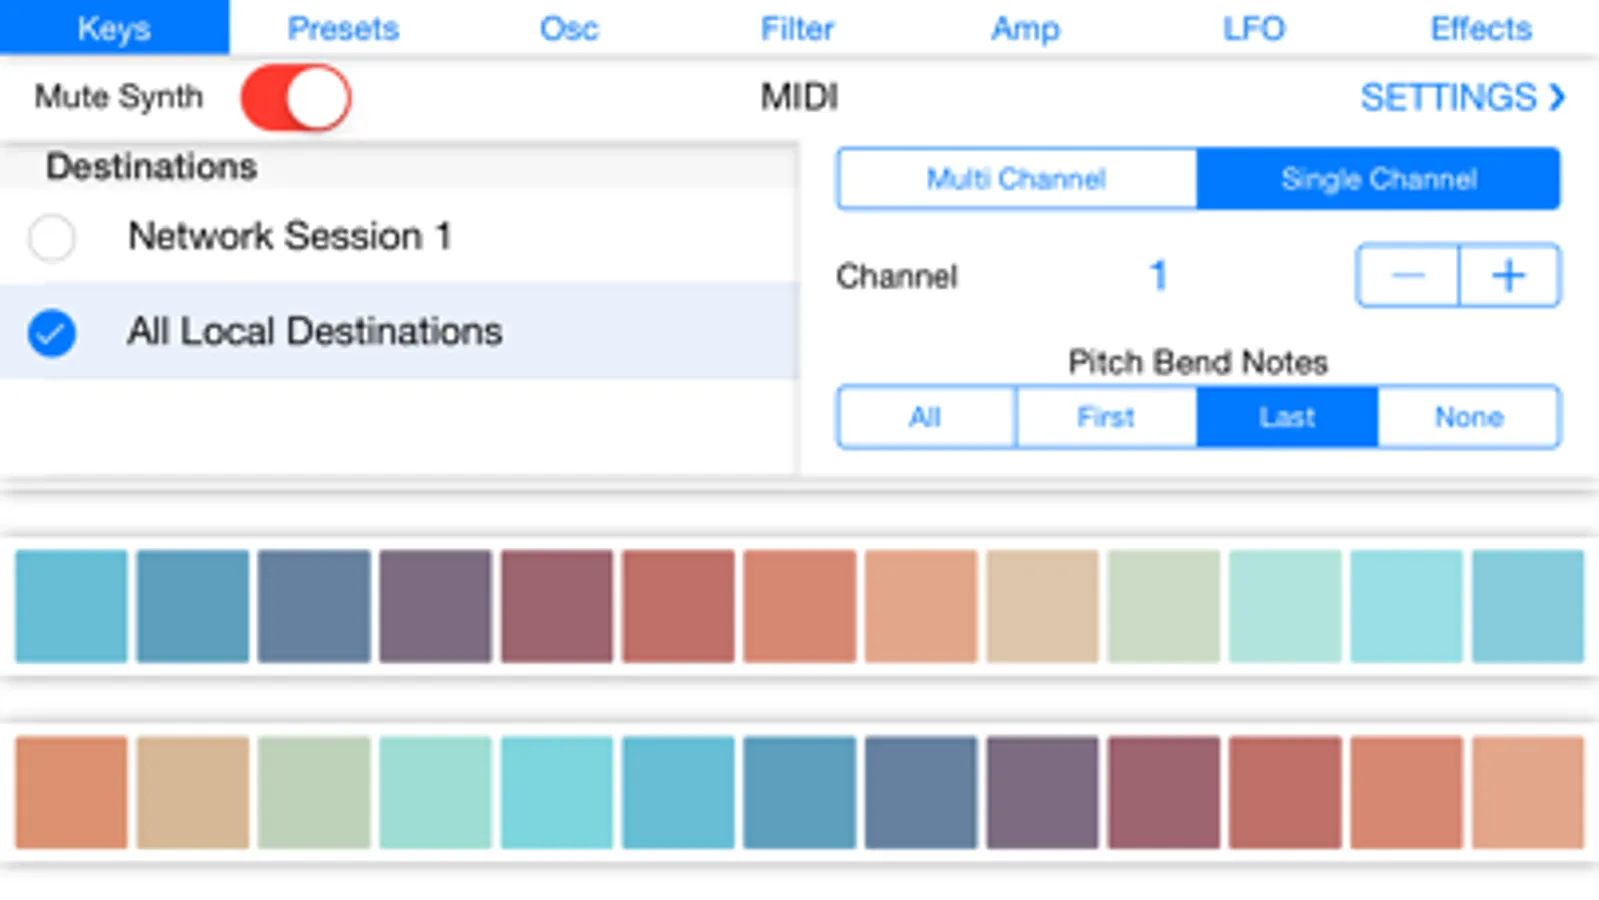This screenshot has width=1599, height=900.
Task: Set Pitch Bend Notes to First
Action: tap(1106, 417)
